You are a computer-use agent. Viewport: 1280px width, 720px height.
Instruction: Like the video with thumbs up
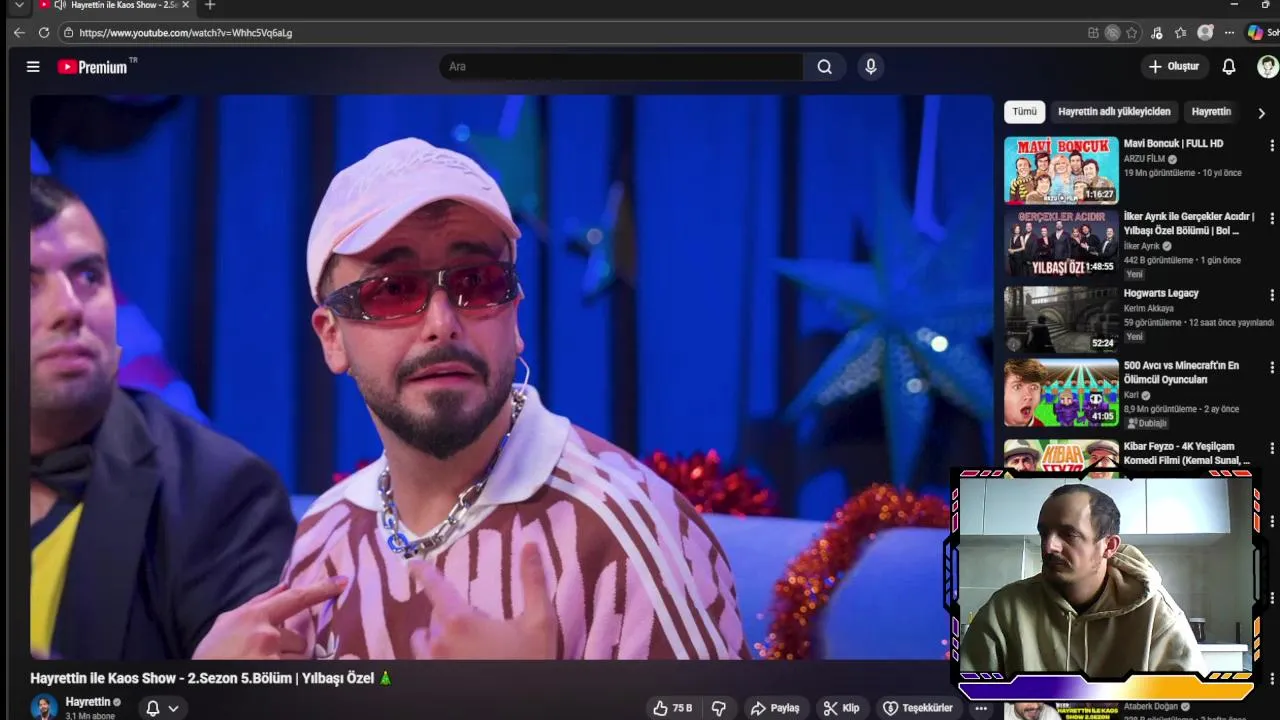(672, 708)
